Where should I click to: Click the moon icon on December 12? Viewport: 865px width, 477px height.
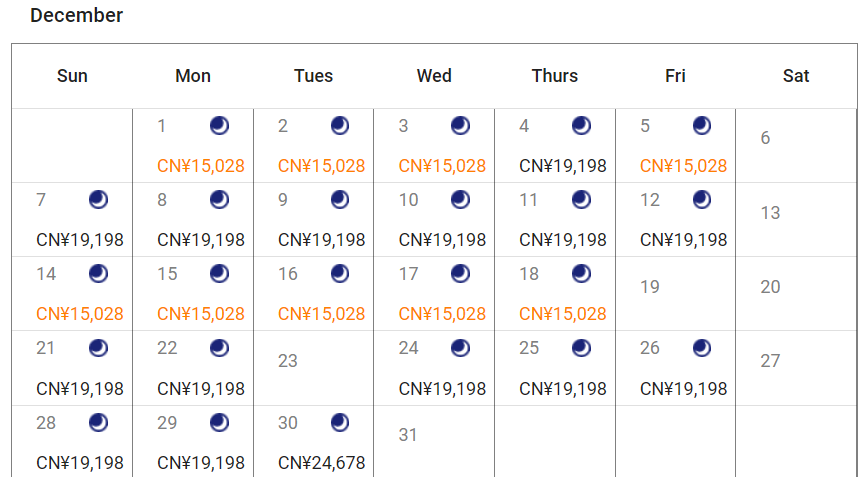702,200
